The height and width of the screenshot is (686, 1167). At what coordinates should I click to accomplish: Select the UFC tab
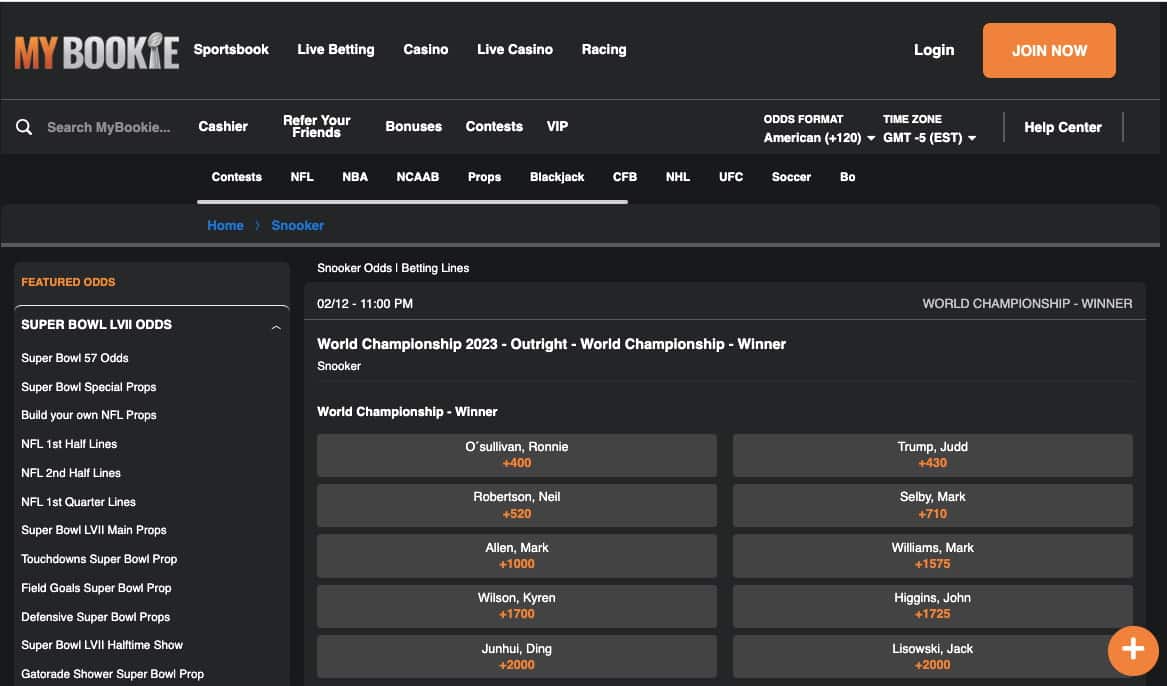tap(731, 177)
